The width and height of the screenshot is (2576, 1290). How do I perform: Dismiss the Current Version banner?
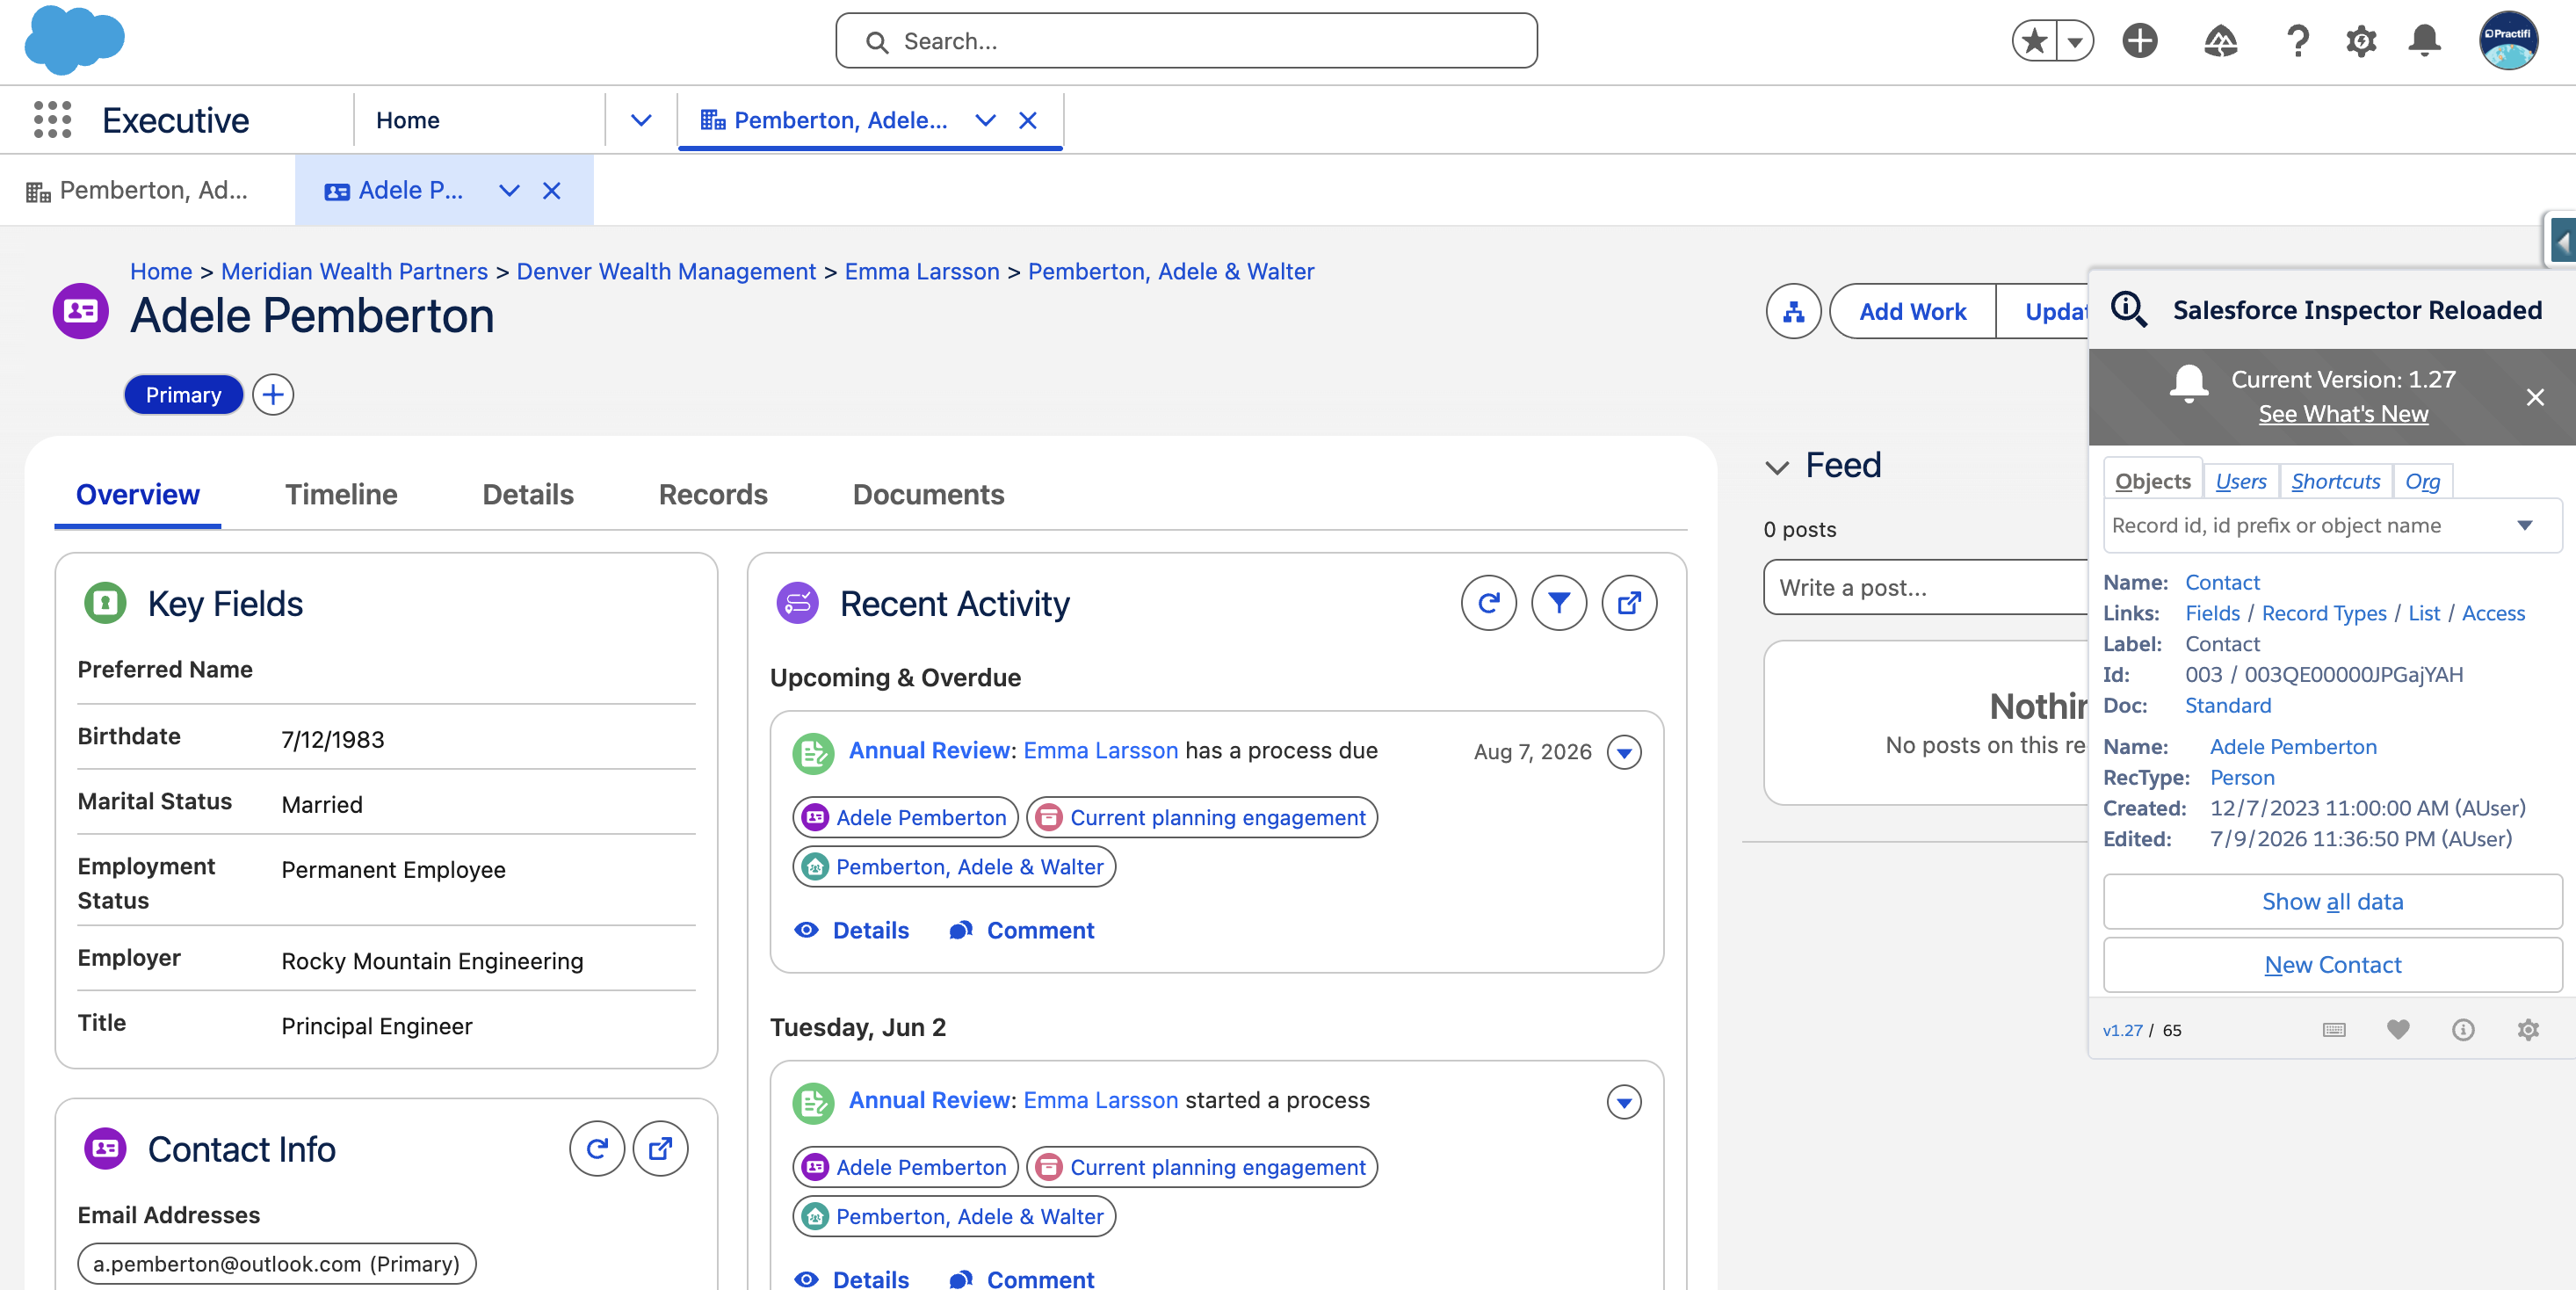(x=2535, y=397)
